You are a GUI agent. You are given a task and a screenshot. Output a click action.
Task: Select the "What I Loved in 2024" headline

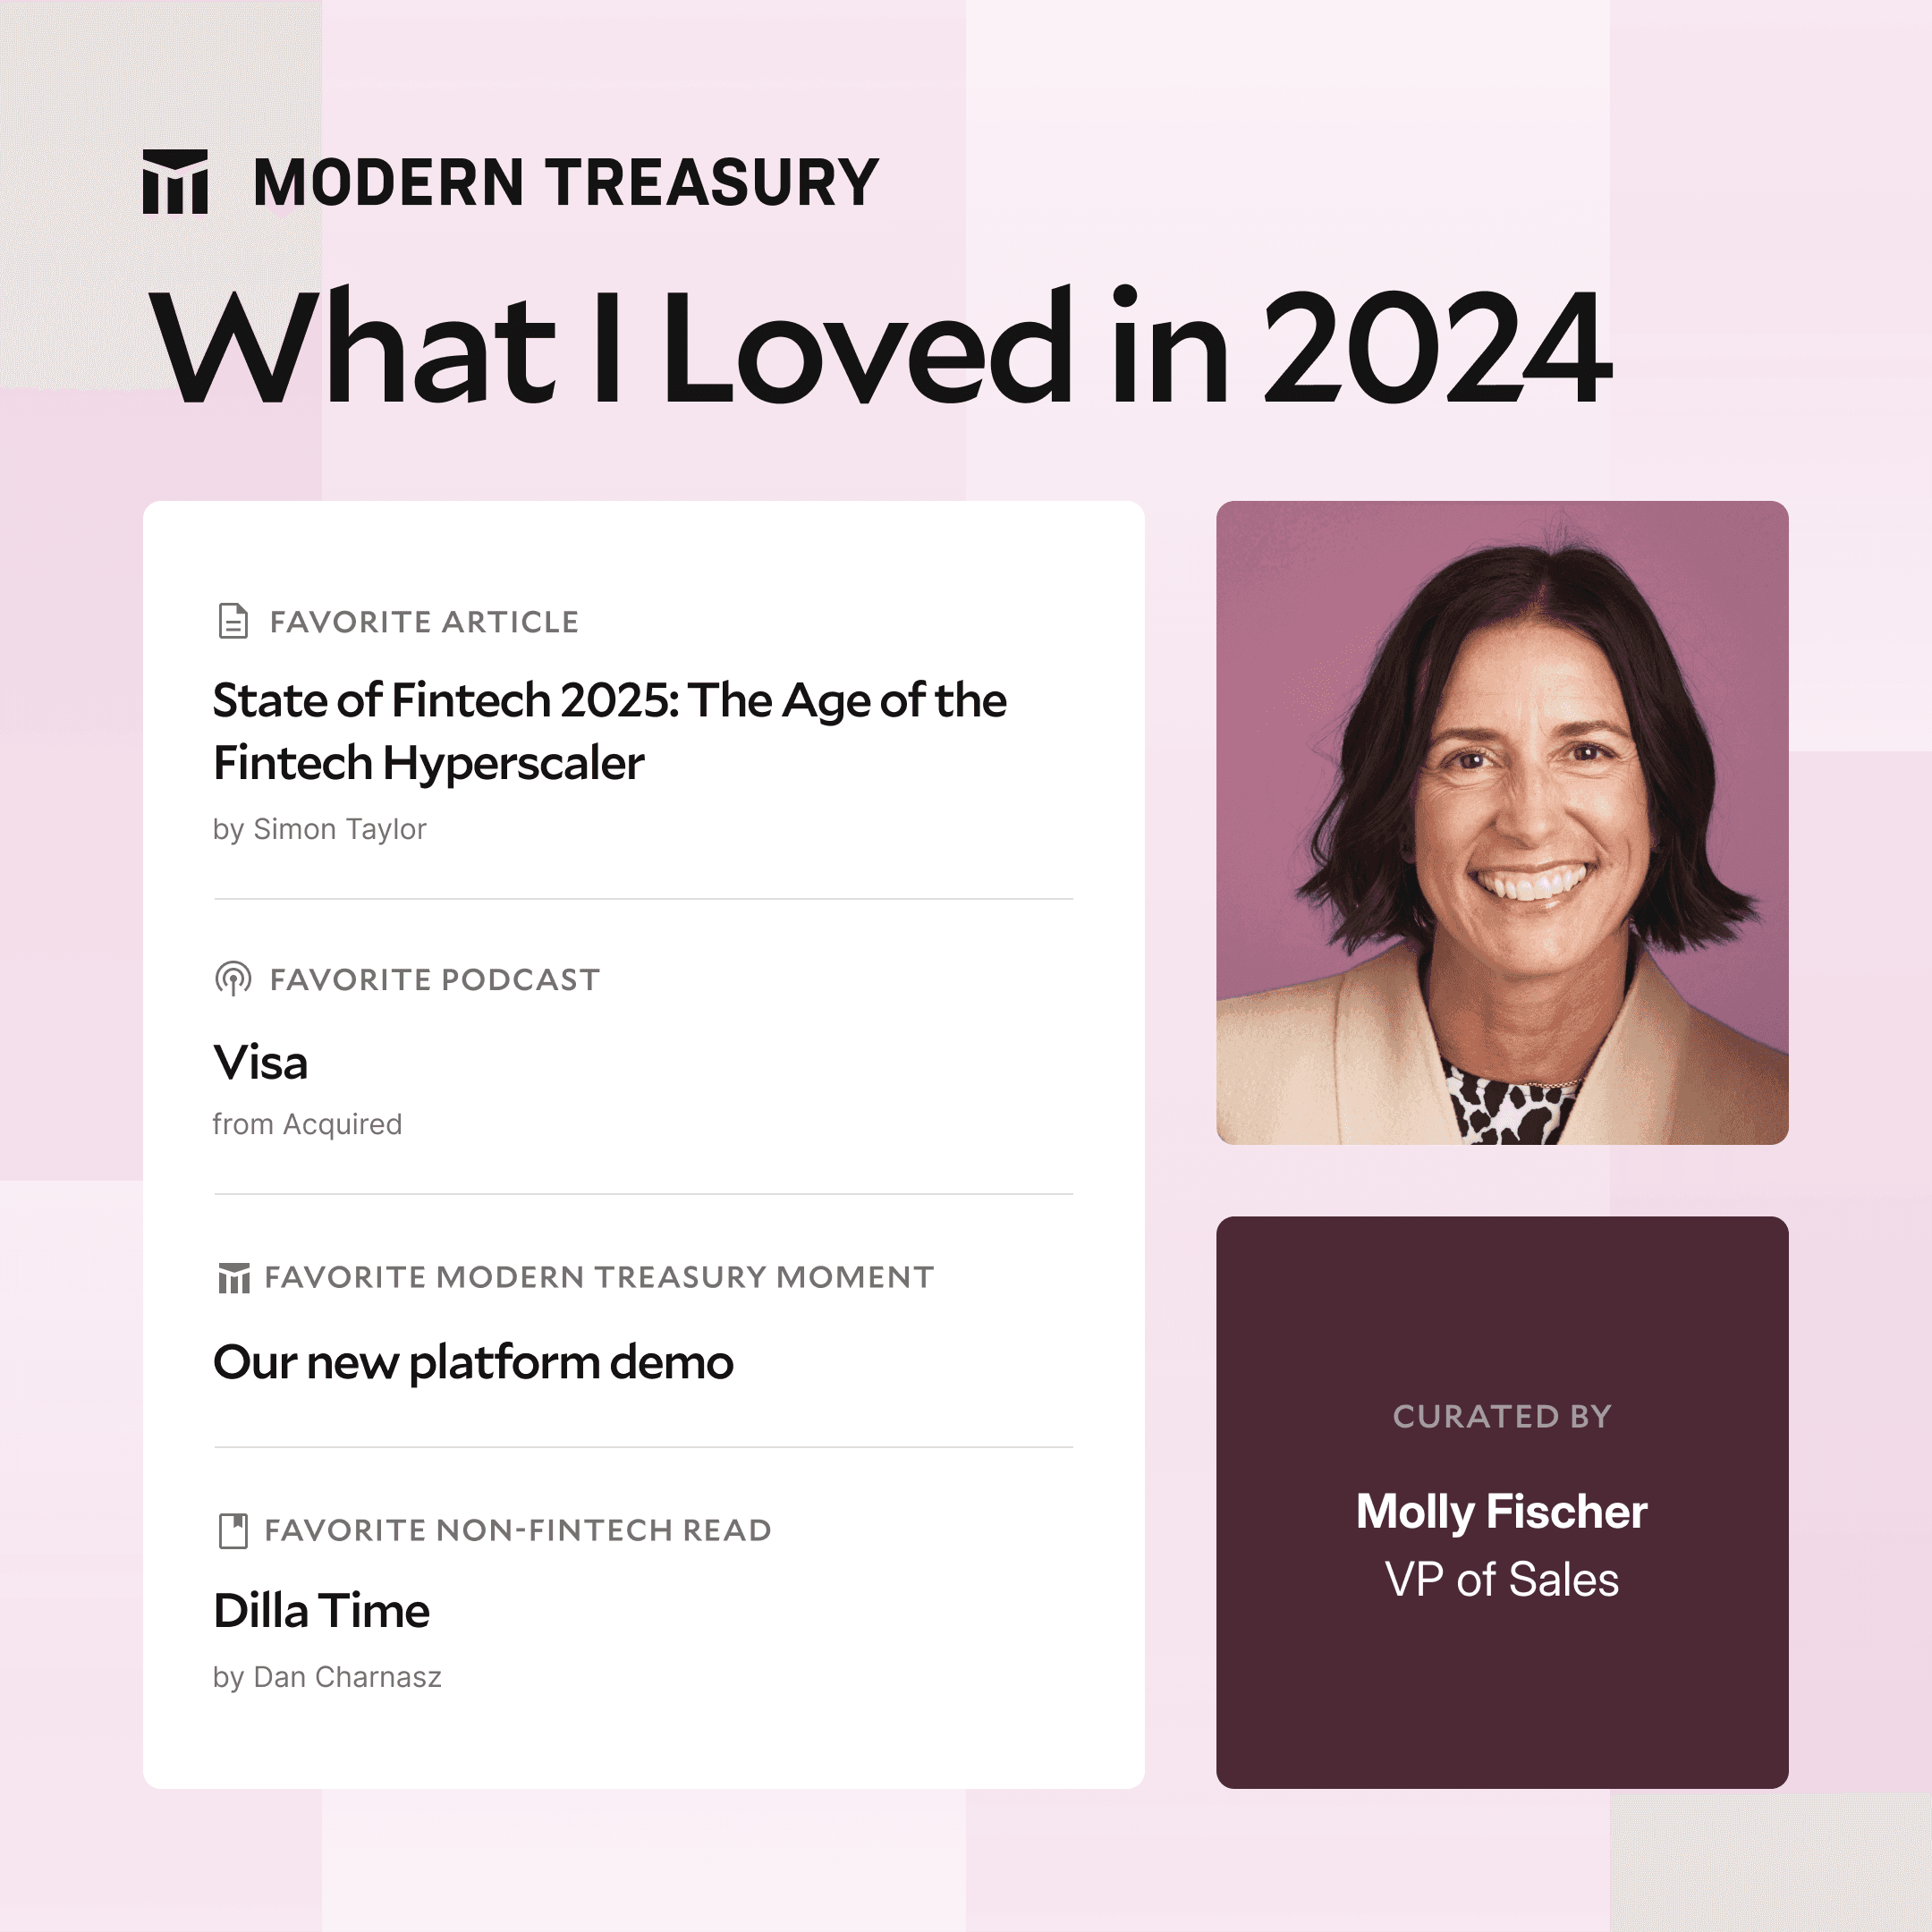[x=880, y=347]
